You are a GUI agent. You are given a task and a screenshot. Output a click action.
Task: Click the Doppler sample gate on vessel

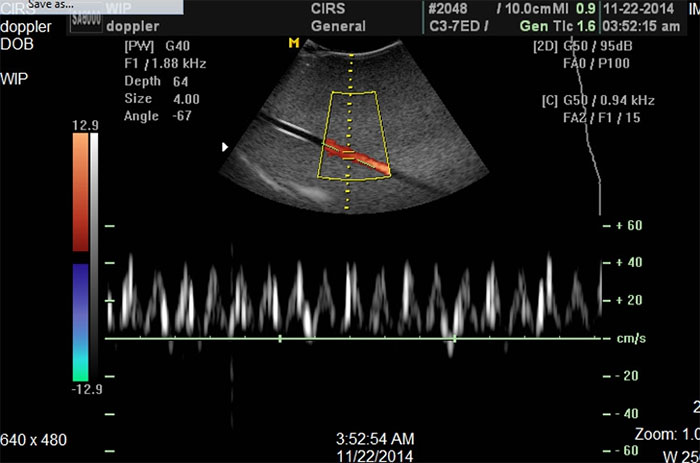pos(349,154)
